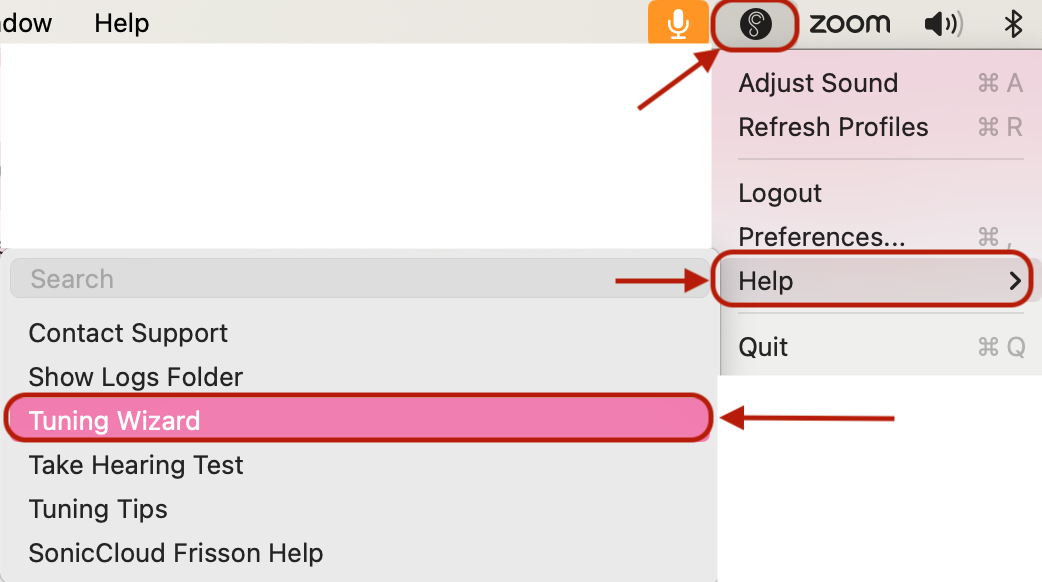
Task: Open the SonicCloud ear icon menu
Action: pyautogui.click(x=756, y=25)
